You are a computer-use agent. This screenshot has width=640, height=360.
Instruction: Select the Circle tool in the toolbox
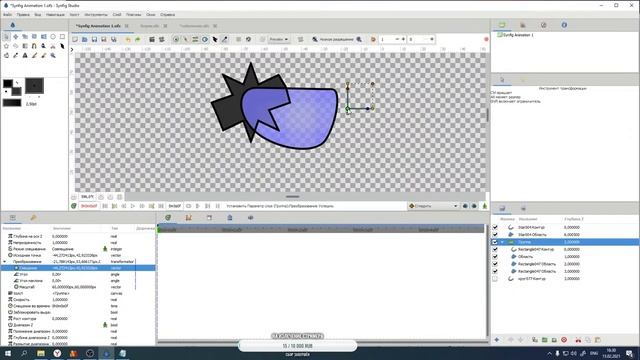[x=53, y=37]
